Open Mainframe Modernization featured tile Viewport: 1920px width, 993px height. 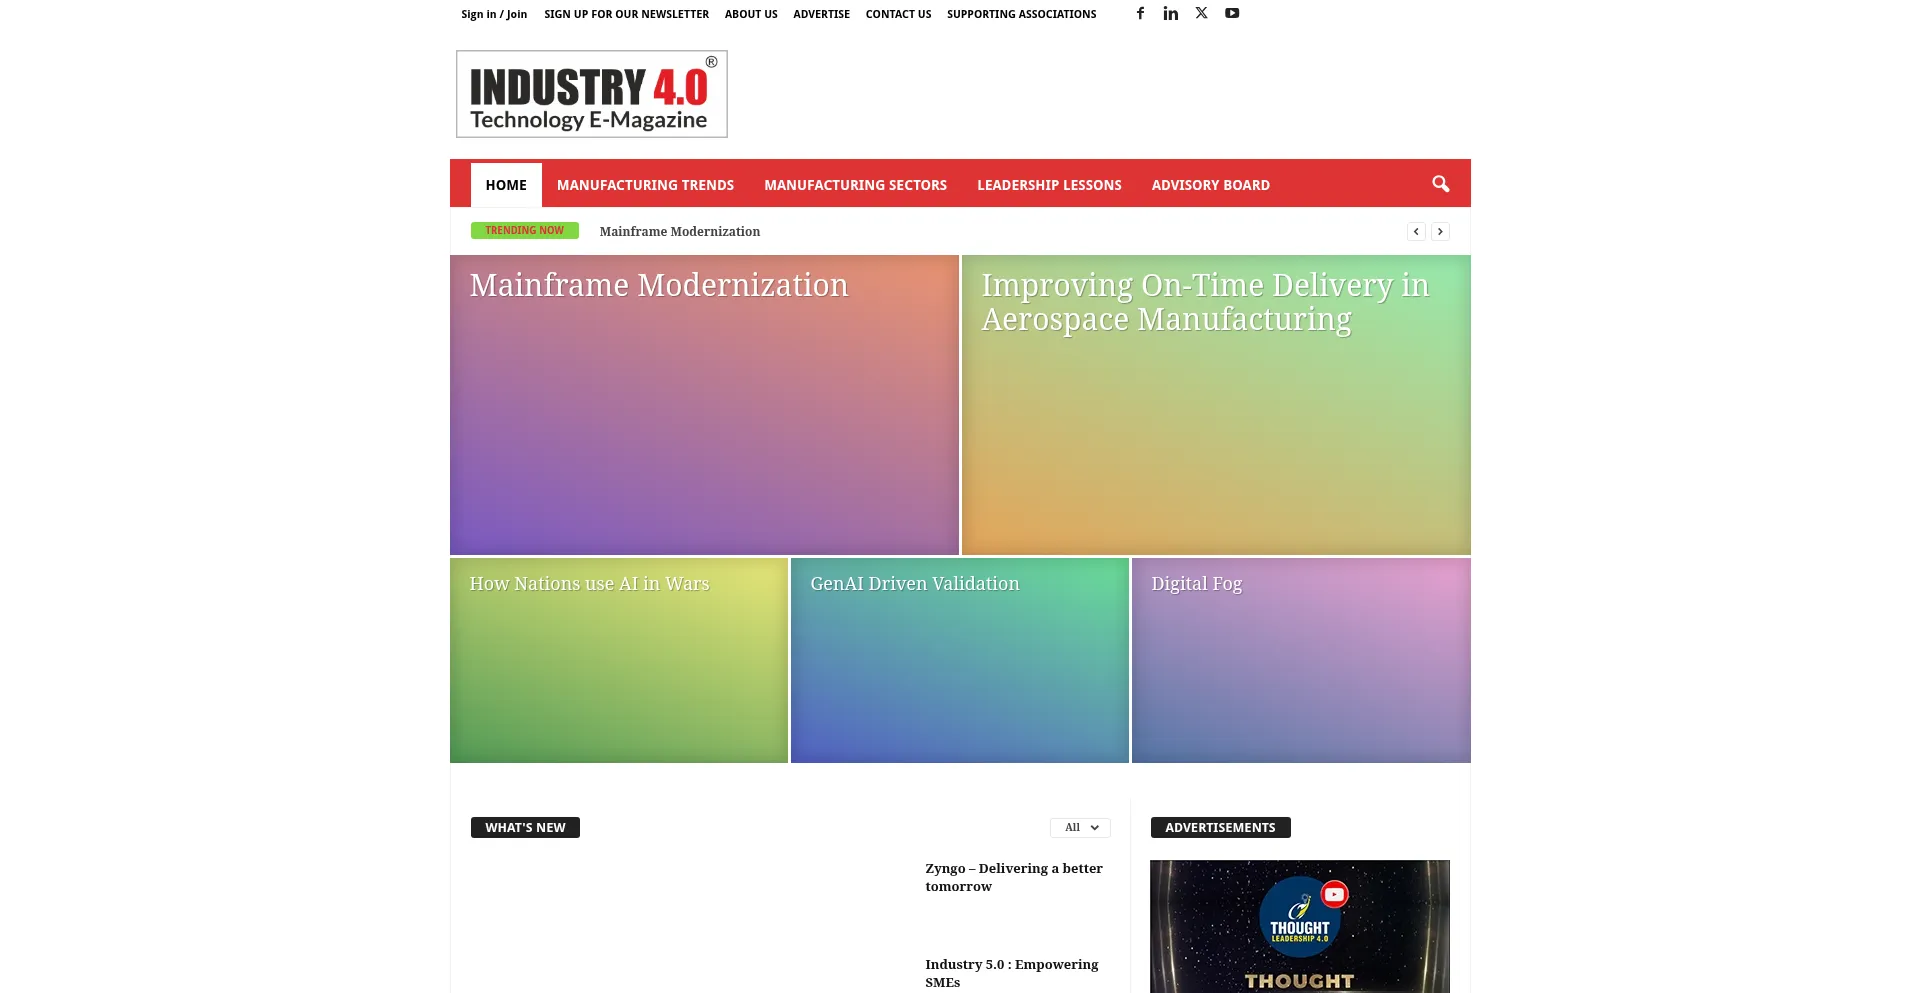click(704, 405)
